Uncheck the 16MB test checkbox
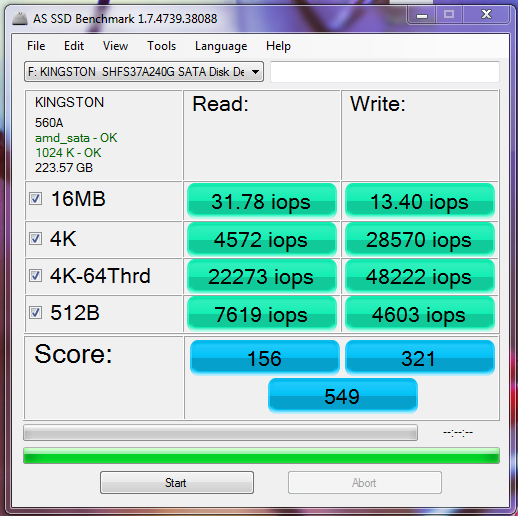 click(x=35, y=199)
